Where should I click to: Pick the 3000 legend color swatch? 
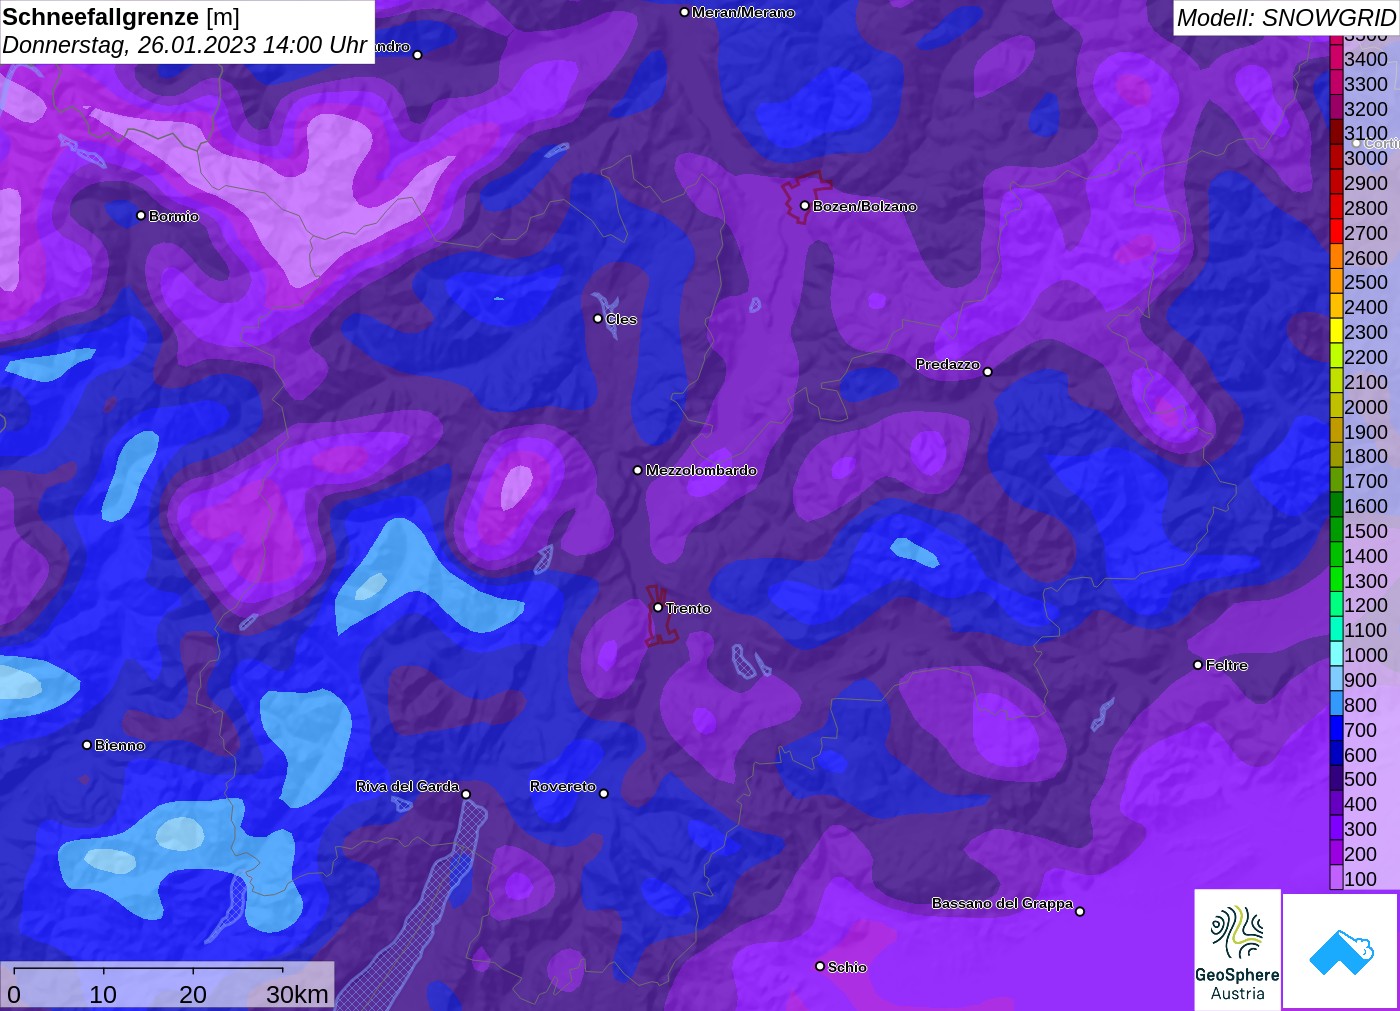(1336, 158)
